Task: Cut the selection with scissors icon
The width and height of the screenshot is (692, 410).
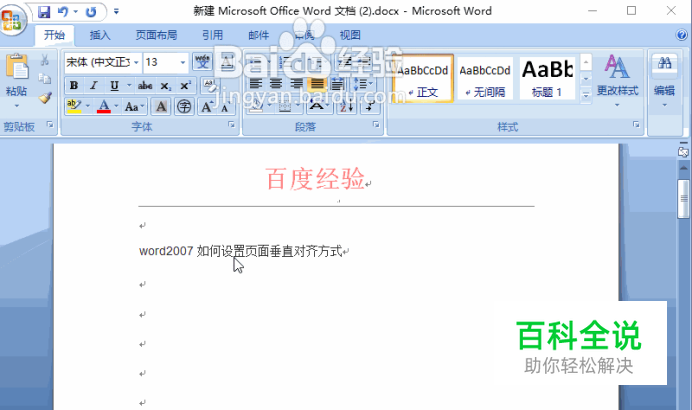Action: (x=45, y=60)
